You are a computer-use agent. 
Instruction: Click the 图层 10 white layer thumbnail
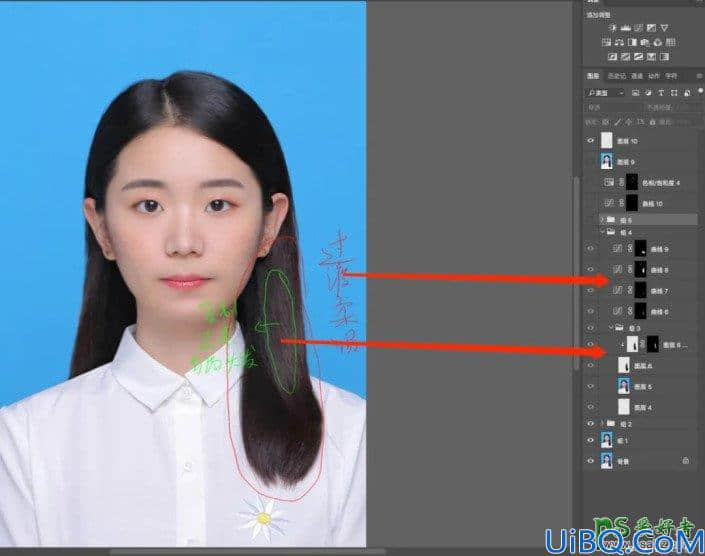tap(607, 140)
